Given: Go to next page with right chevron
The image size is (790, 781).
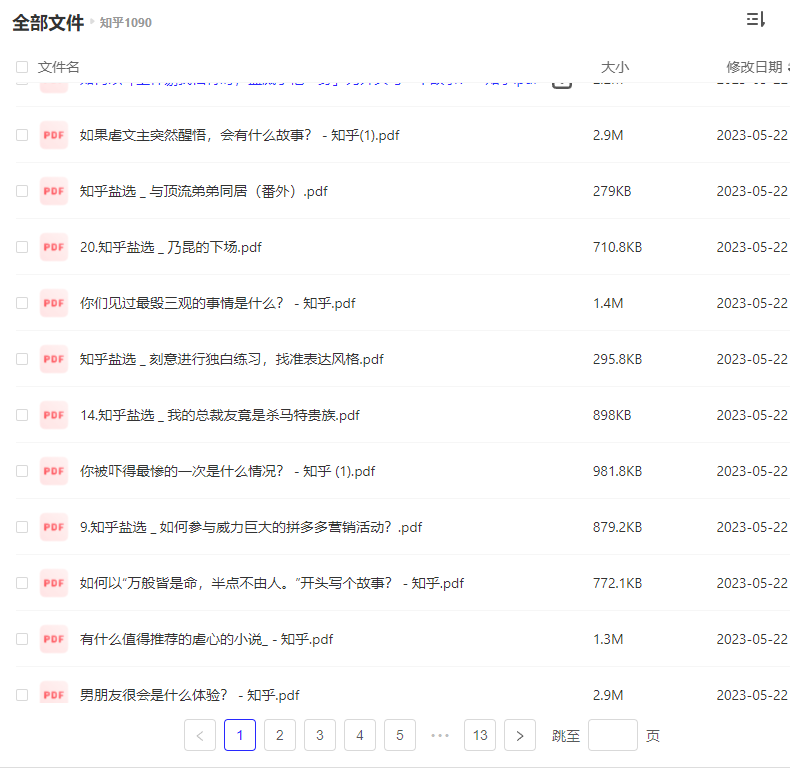Looking at the screenshot, I should 519,736.
